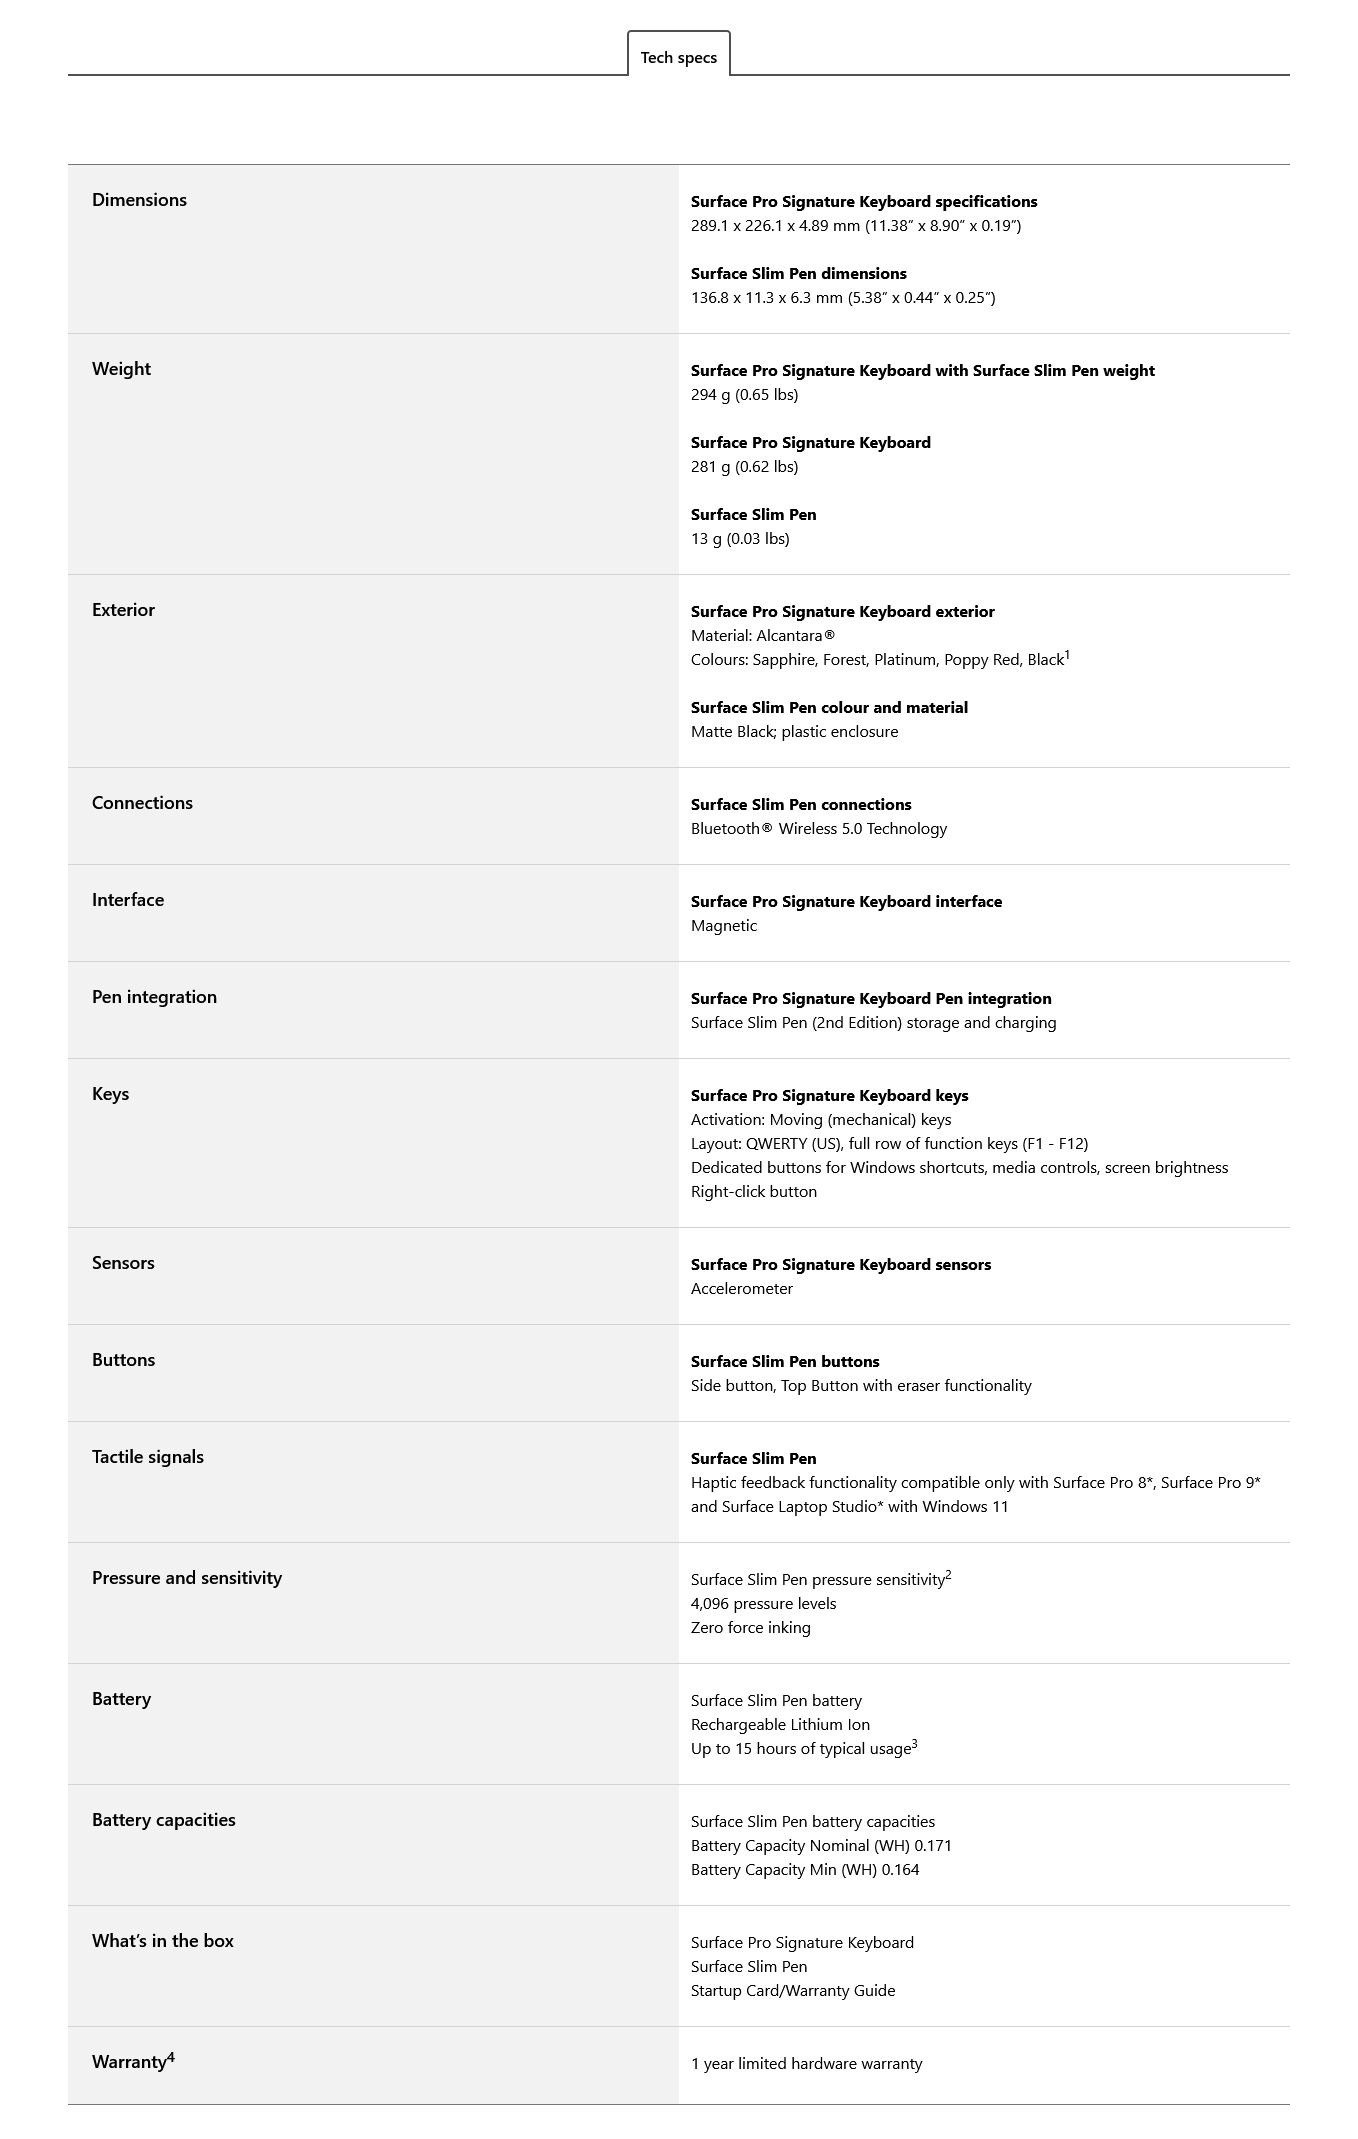The image size is (1358, 2139).
Task: Click the Battery capacities row heading
Action: coord(164,1820)
